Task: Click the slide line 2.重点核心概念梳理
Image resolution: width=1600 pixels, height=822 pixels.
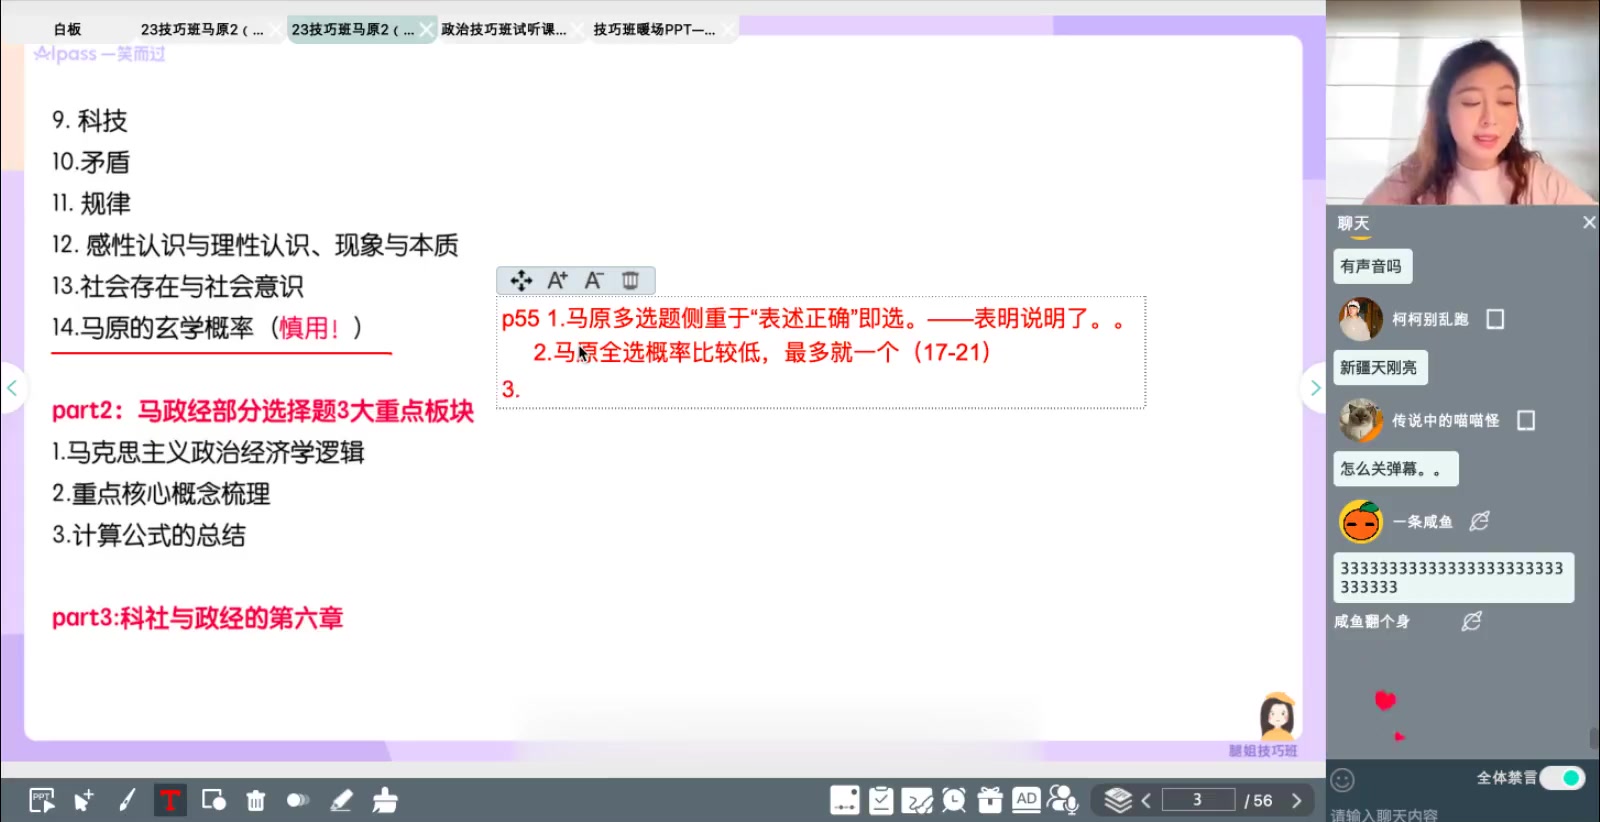Action: click(x=161, y=494)
